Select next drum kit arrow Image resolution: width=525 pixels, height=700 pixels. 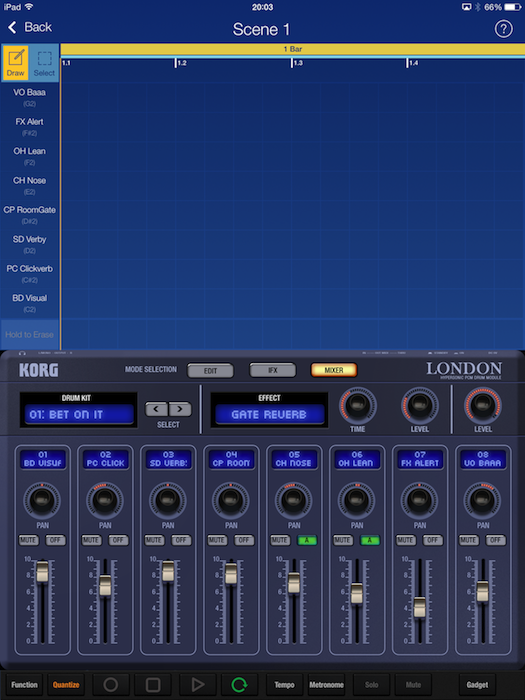coord(180,409)
